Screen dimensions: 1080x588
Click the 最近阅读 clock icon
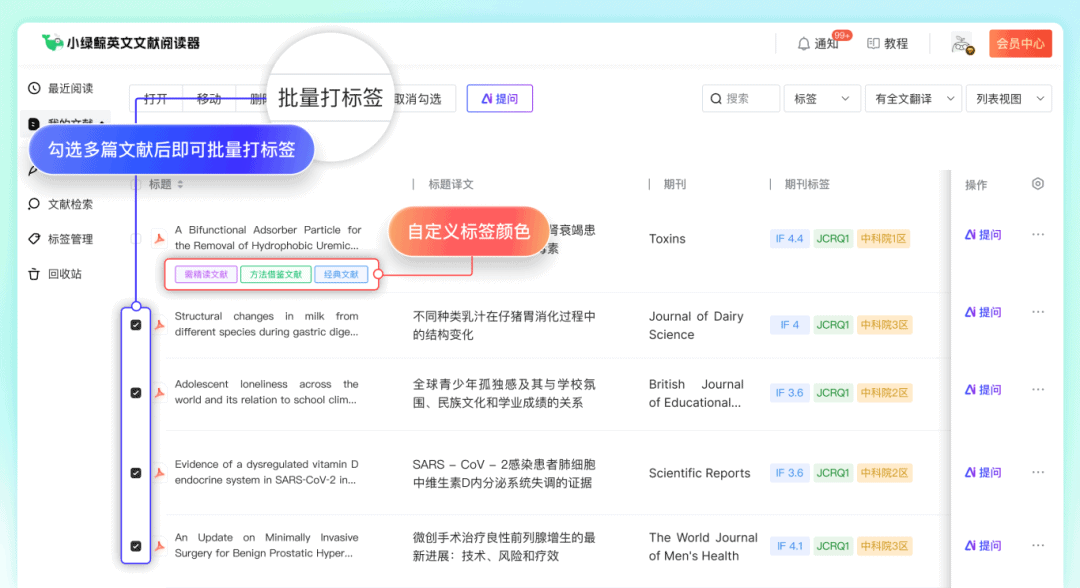[34, 88]
